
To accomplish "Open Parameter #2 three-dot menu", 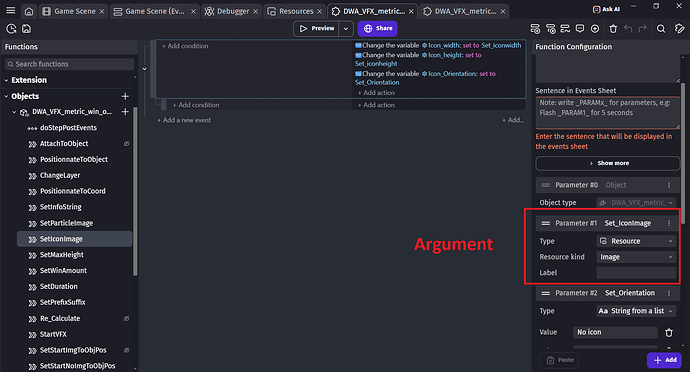I will pyautogui.click(x=669, y=293).
